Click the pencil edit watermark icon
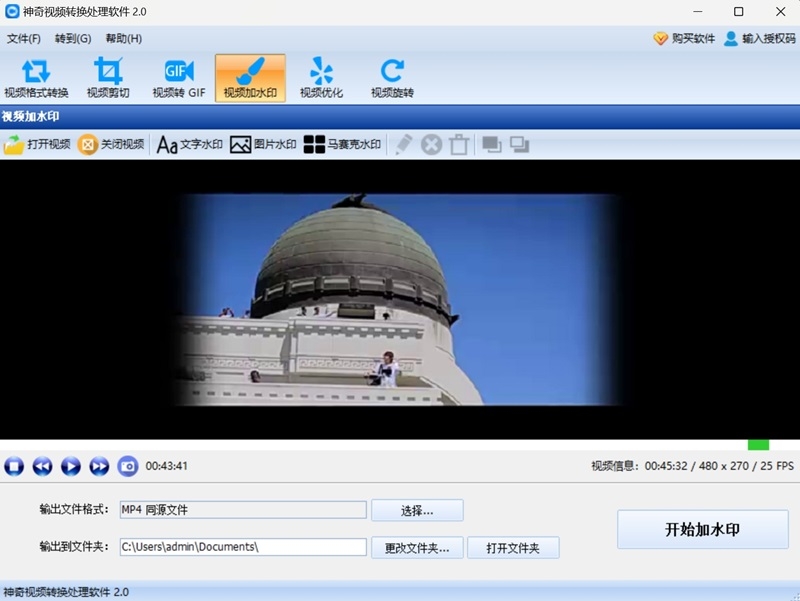Image resolution: width=800 pixels, height=601 pixels. click(x=403, y=144)
